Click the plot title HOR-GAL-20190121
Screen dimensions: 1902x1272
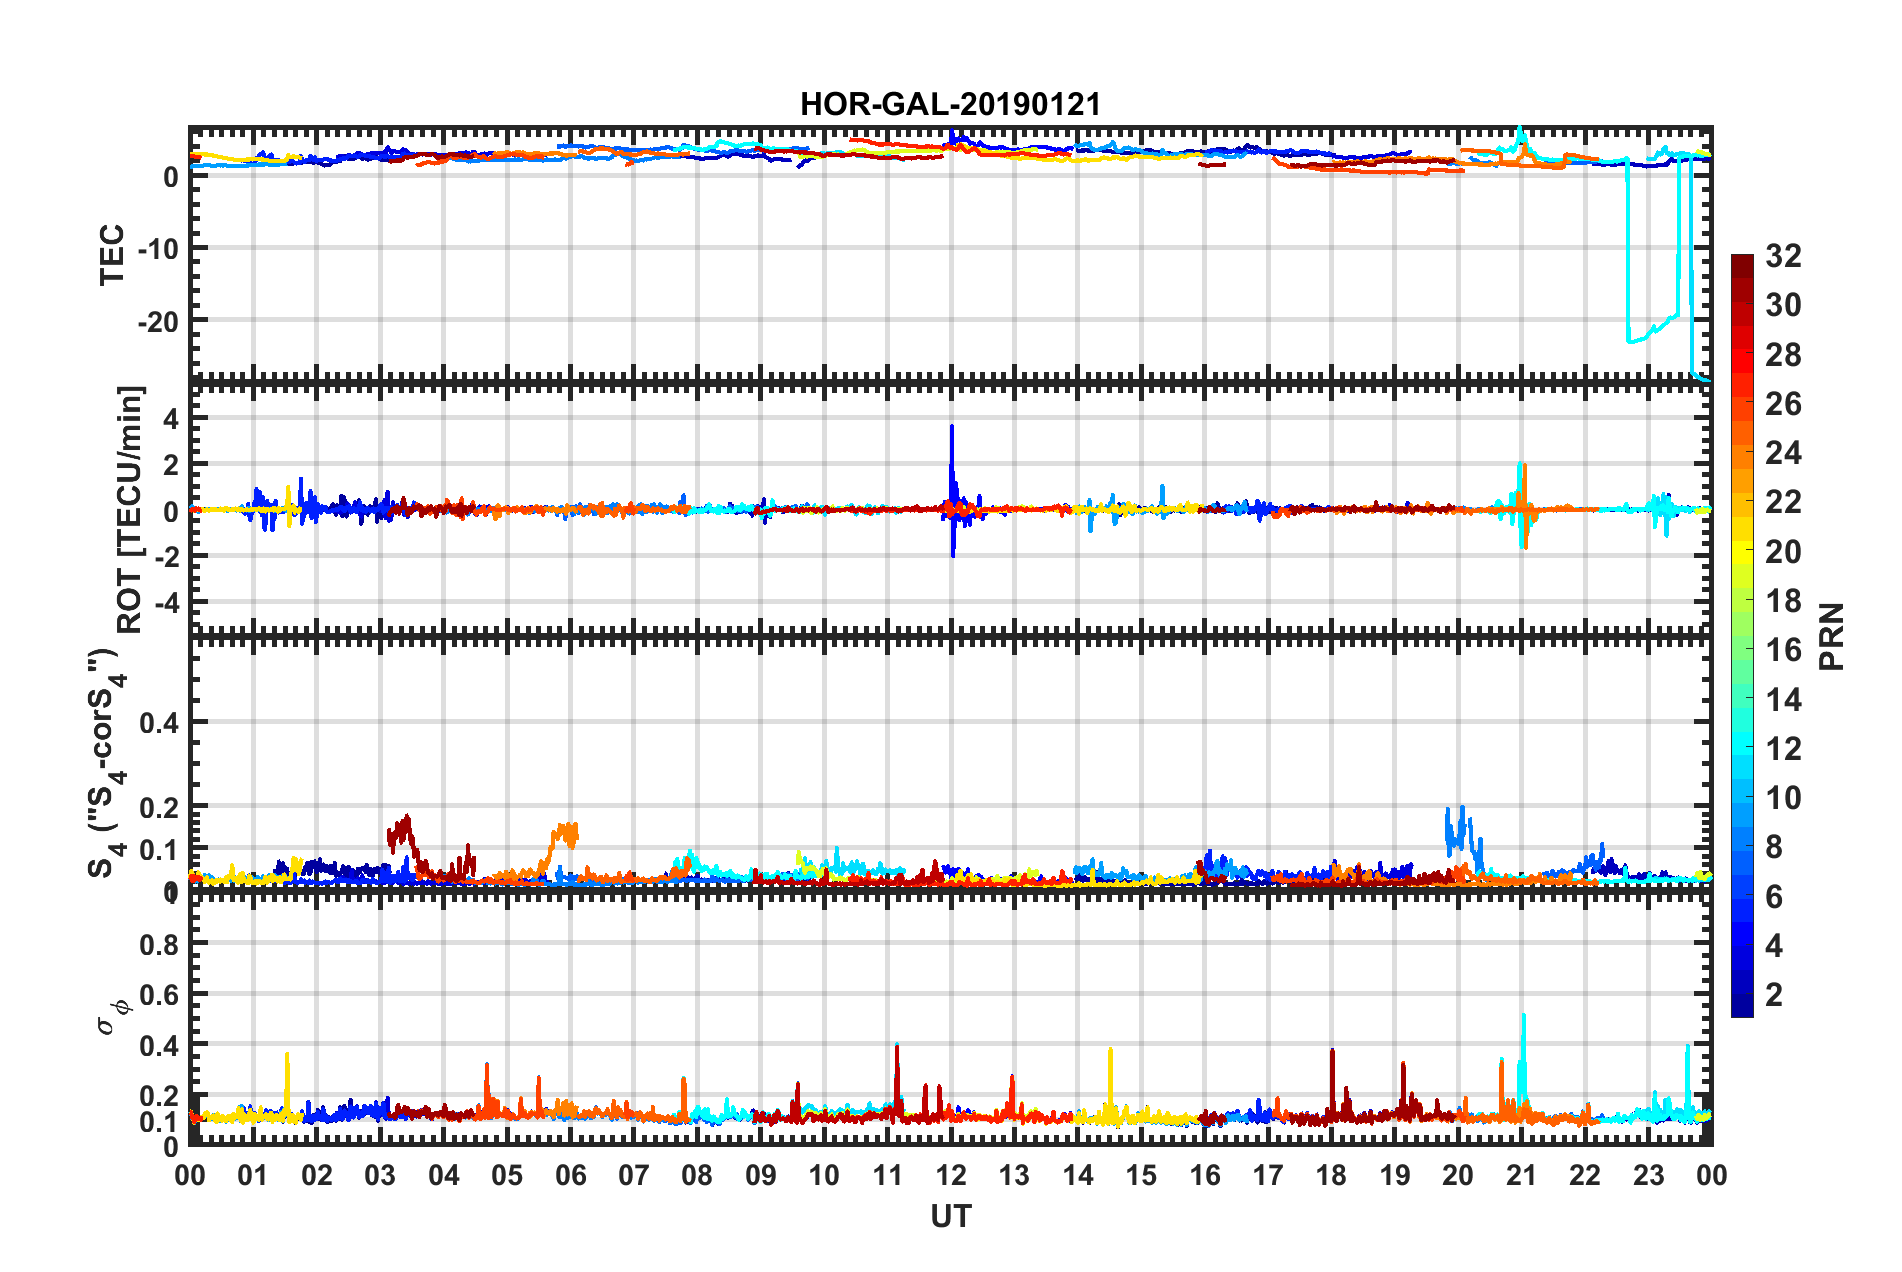[950, 104]
